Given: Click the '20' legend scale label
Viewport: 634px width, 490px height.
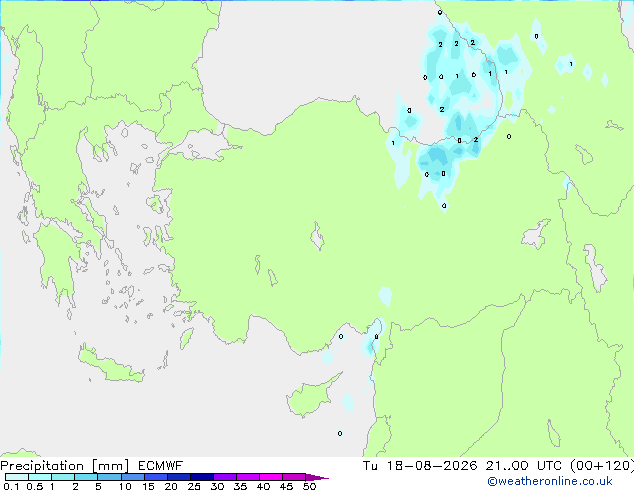Looking at the screenshot, I should pos(171,486).
